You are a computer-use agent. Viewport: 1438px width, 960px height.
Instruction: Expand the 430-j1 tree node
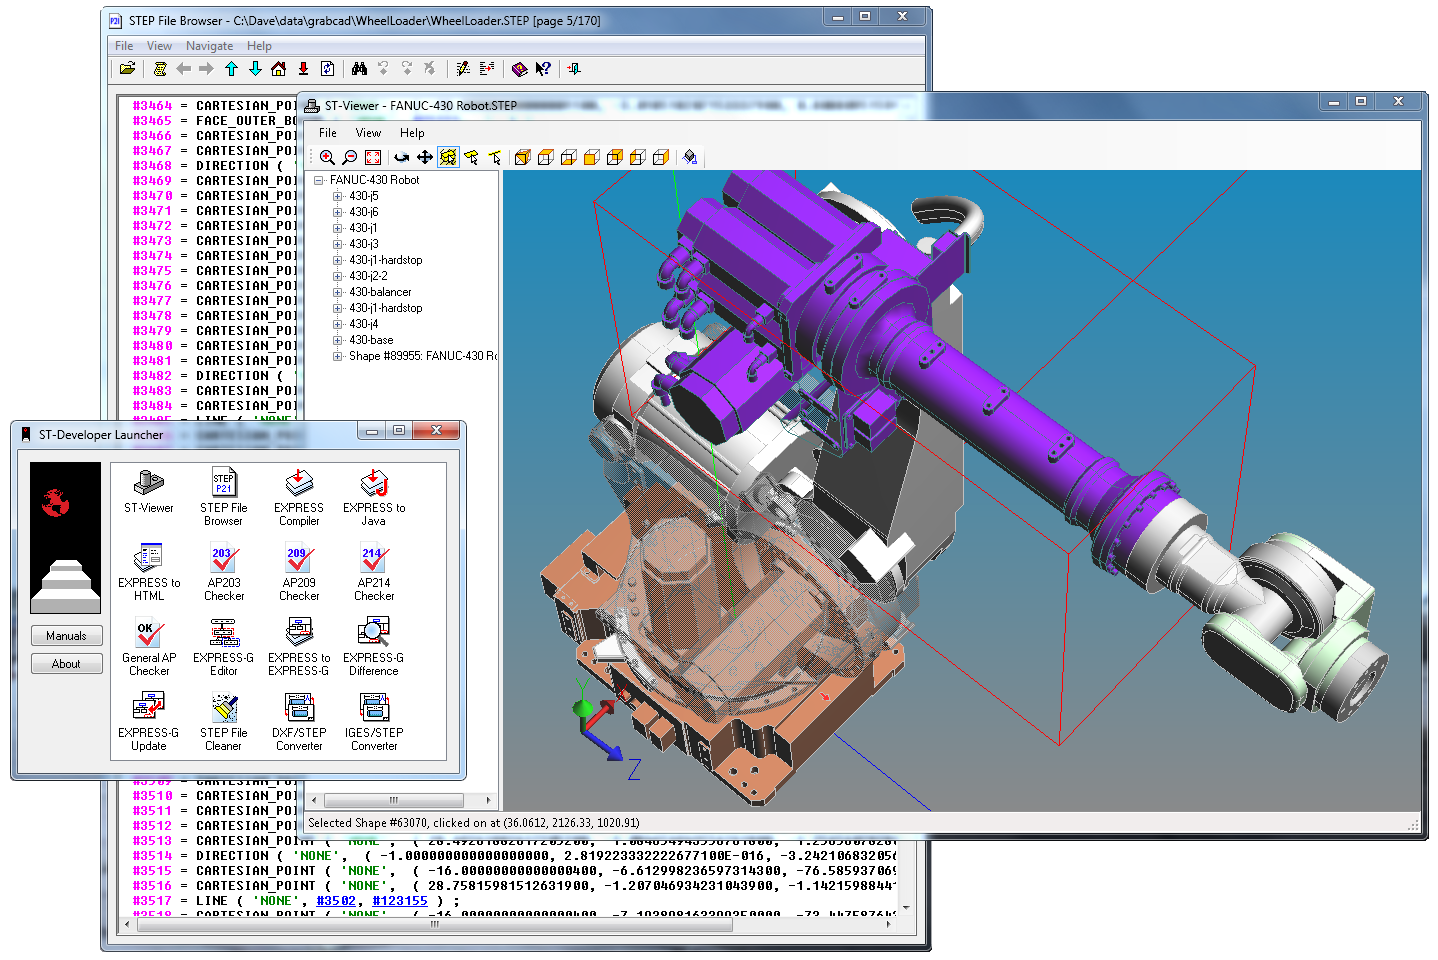pos(338,228)
